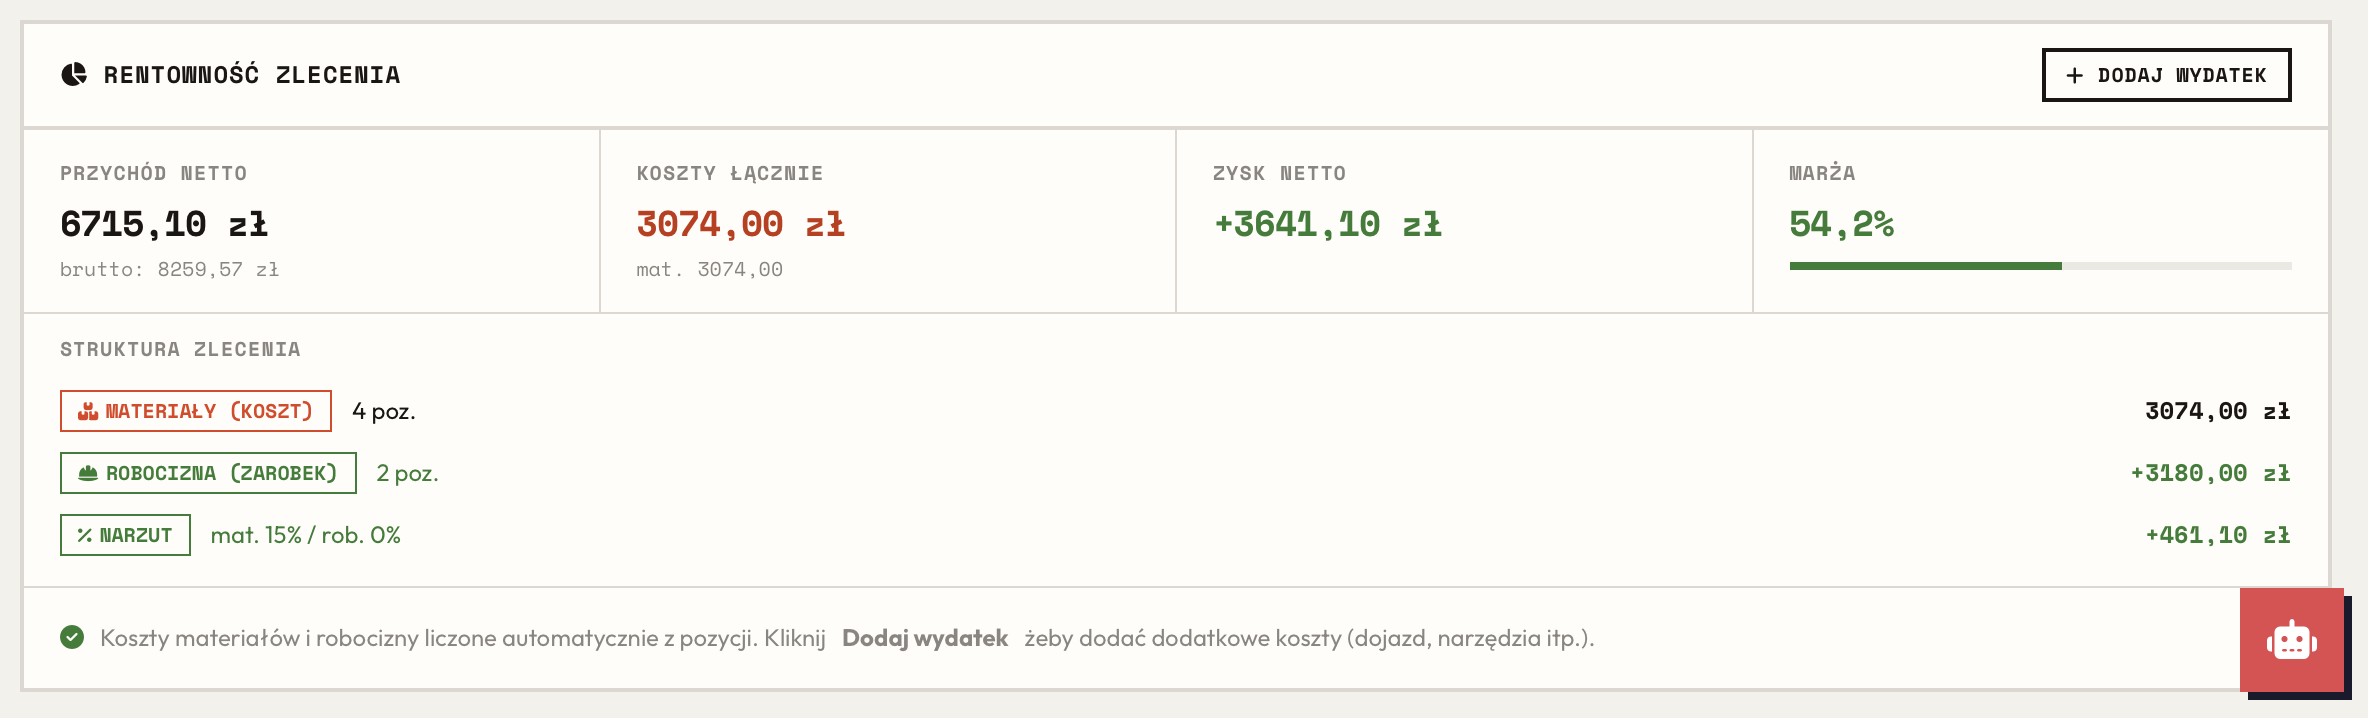
Task: Click the plus icon in Dodaj wydatek
Action: click(2074, 76)
